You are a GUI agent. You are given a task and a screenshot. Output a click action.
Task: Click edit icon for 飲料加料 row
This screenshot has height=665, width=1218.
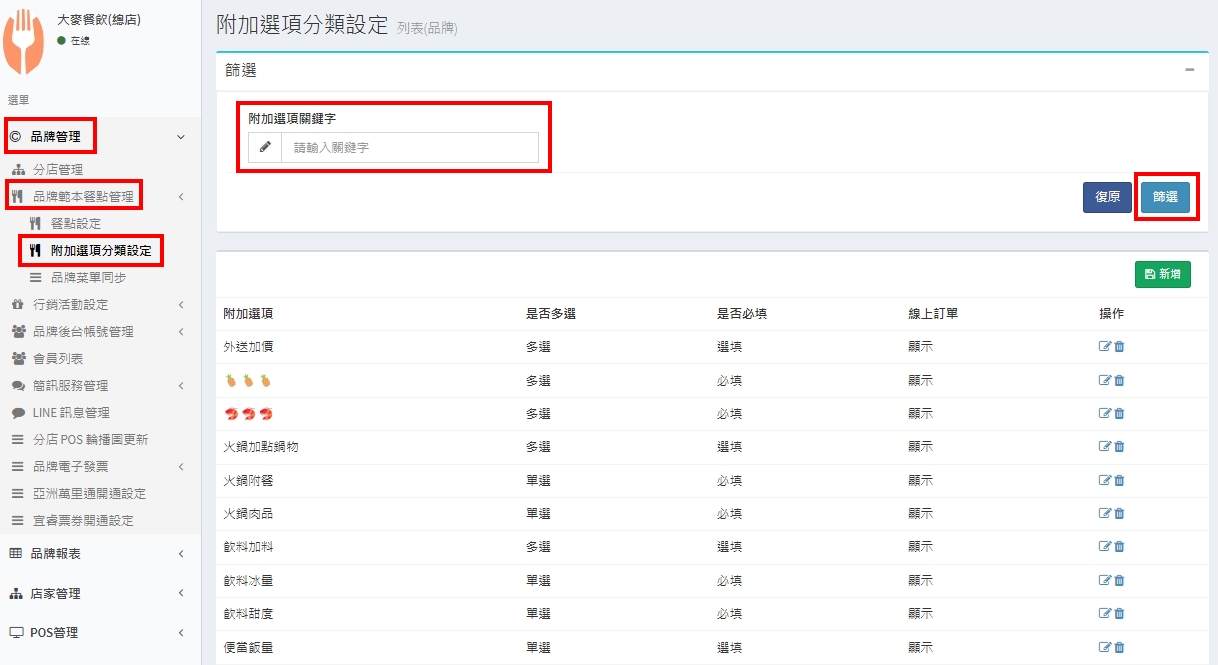(x=1105, y=547)
